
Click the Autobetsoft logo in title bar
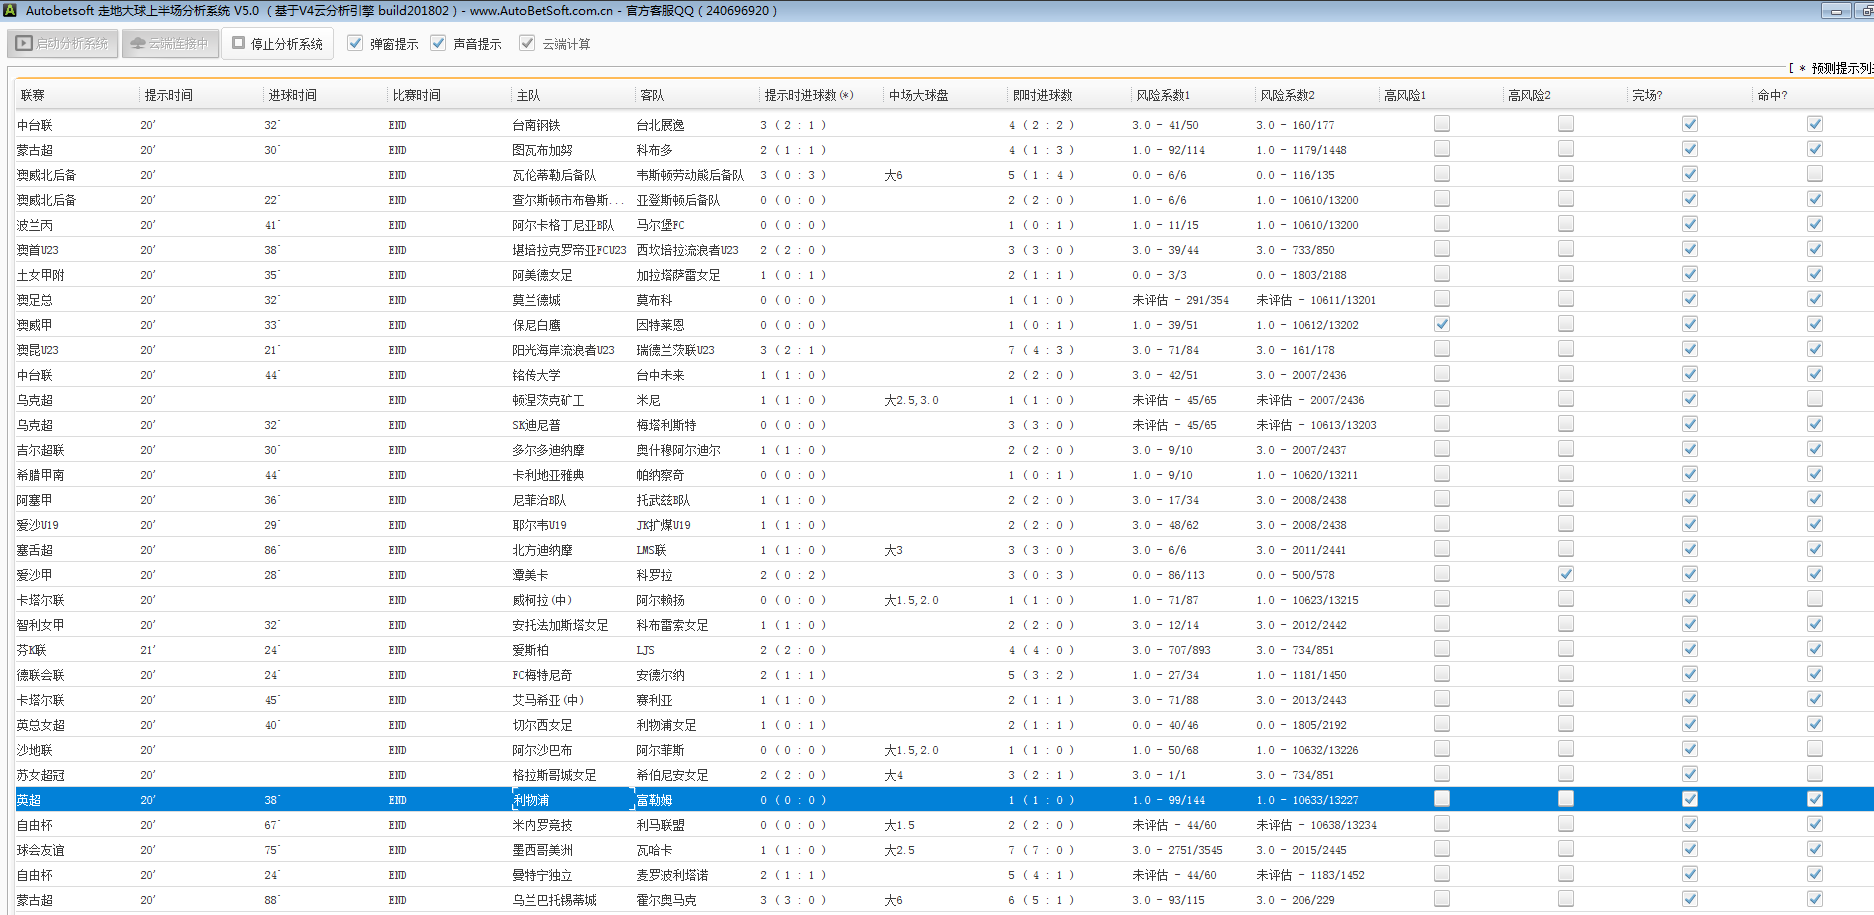10,10
